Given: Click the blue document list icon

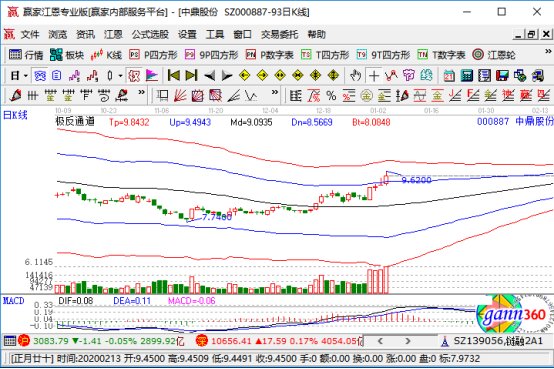Looking at the screenshot, I should click(x=57, y=76).
